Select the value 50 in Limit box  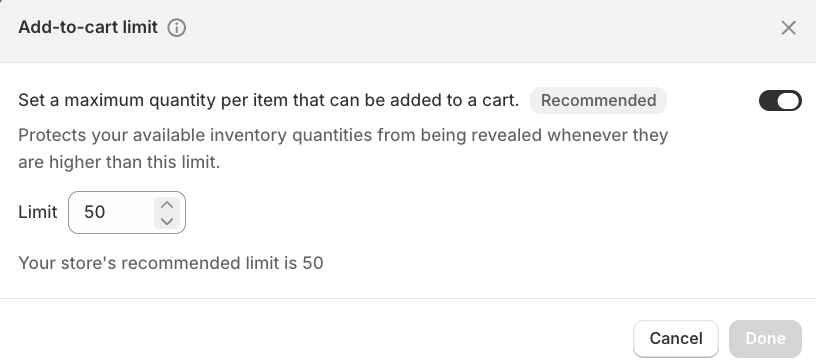[x=95, y=212]
